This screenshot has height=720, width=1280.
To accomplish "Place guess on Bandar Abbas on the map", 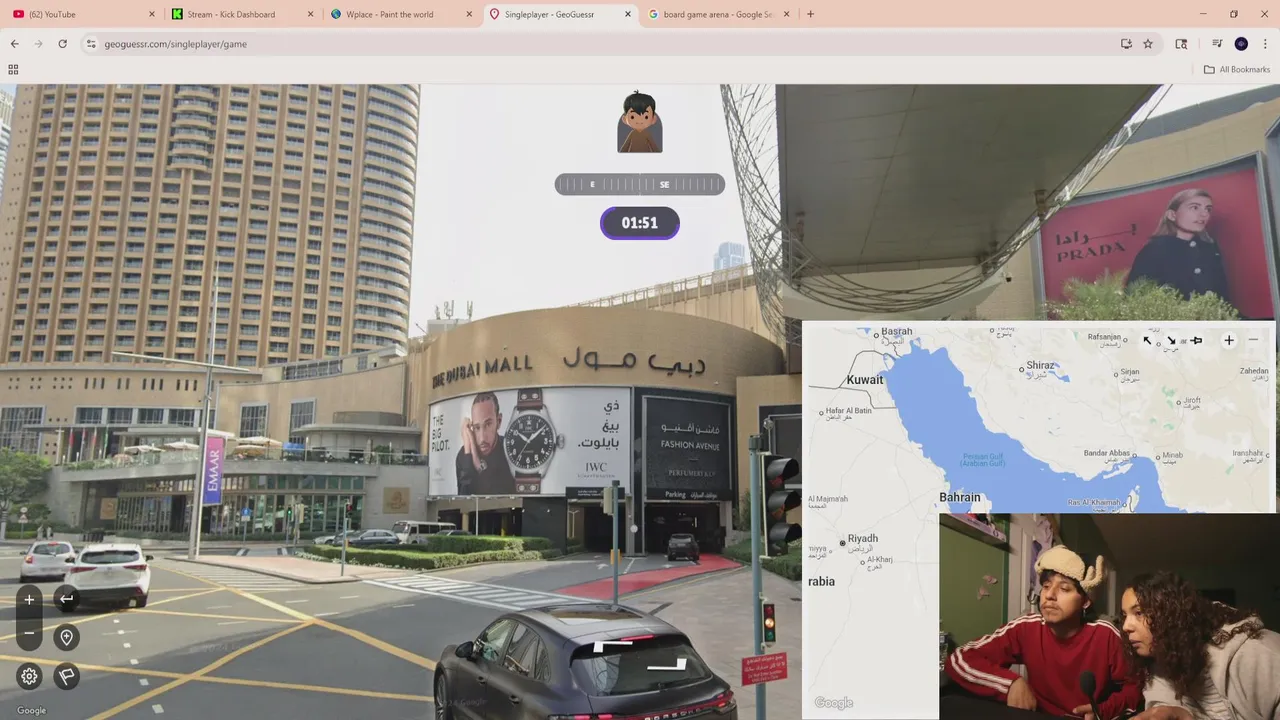I will 1107,453.
